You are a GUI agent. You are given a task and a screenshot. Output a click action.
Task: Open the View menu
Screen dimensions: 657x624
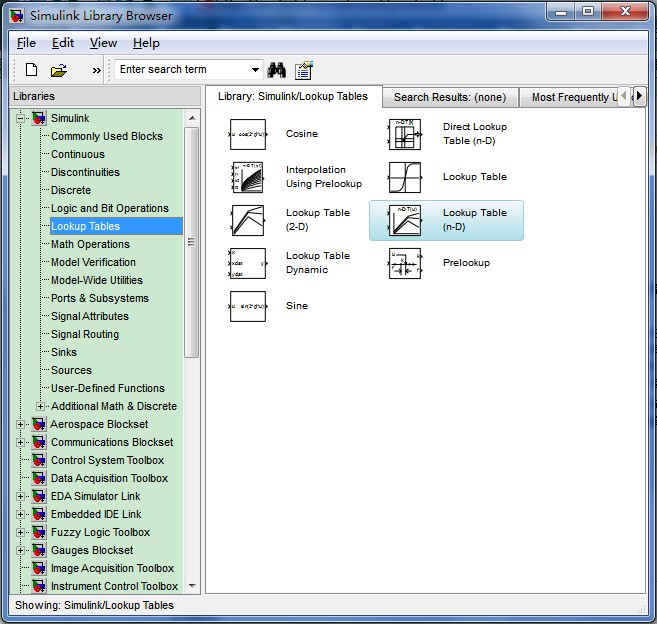(103, 43)
